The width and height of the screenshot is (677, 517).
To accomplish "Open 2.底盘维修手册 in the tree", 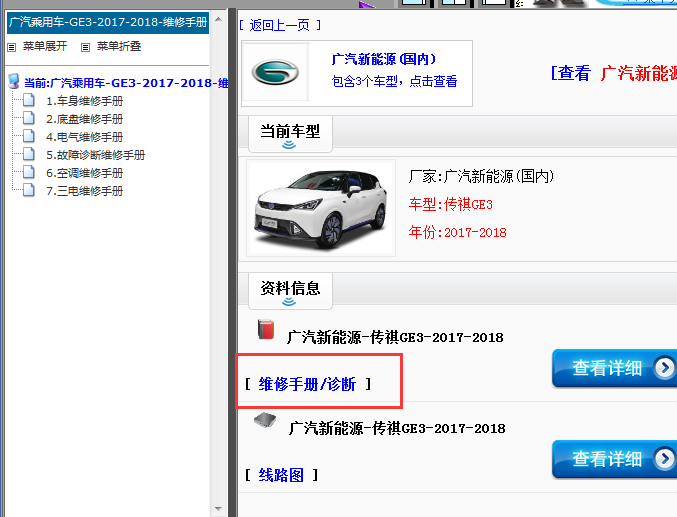I will [85, 119].
